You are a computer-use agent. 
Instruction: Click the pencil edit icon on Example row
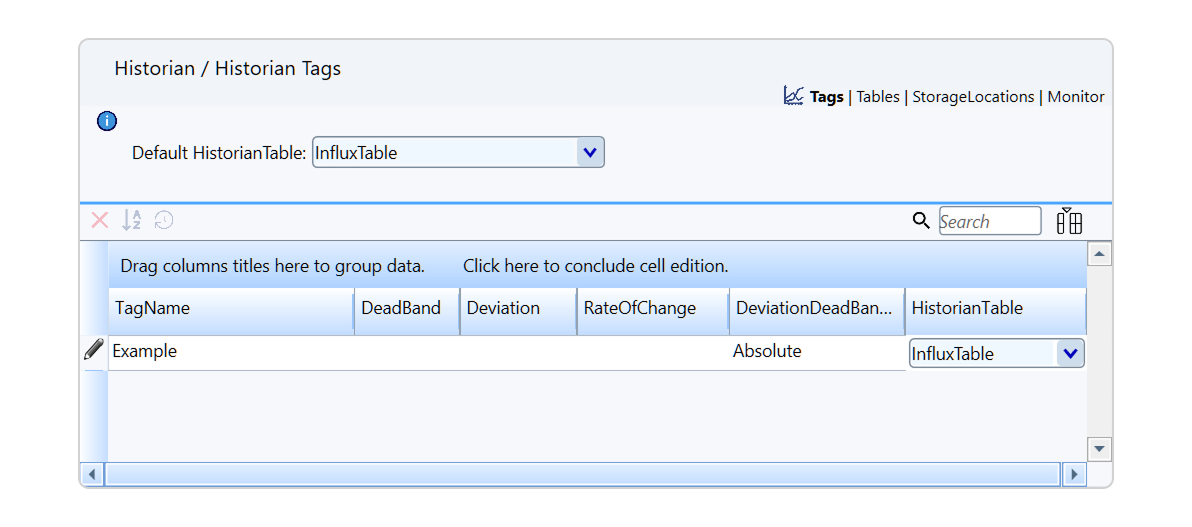pos(94,350)
